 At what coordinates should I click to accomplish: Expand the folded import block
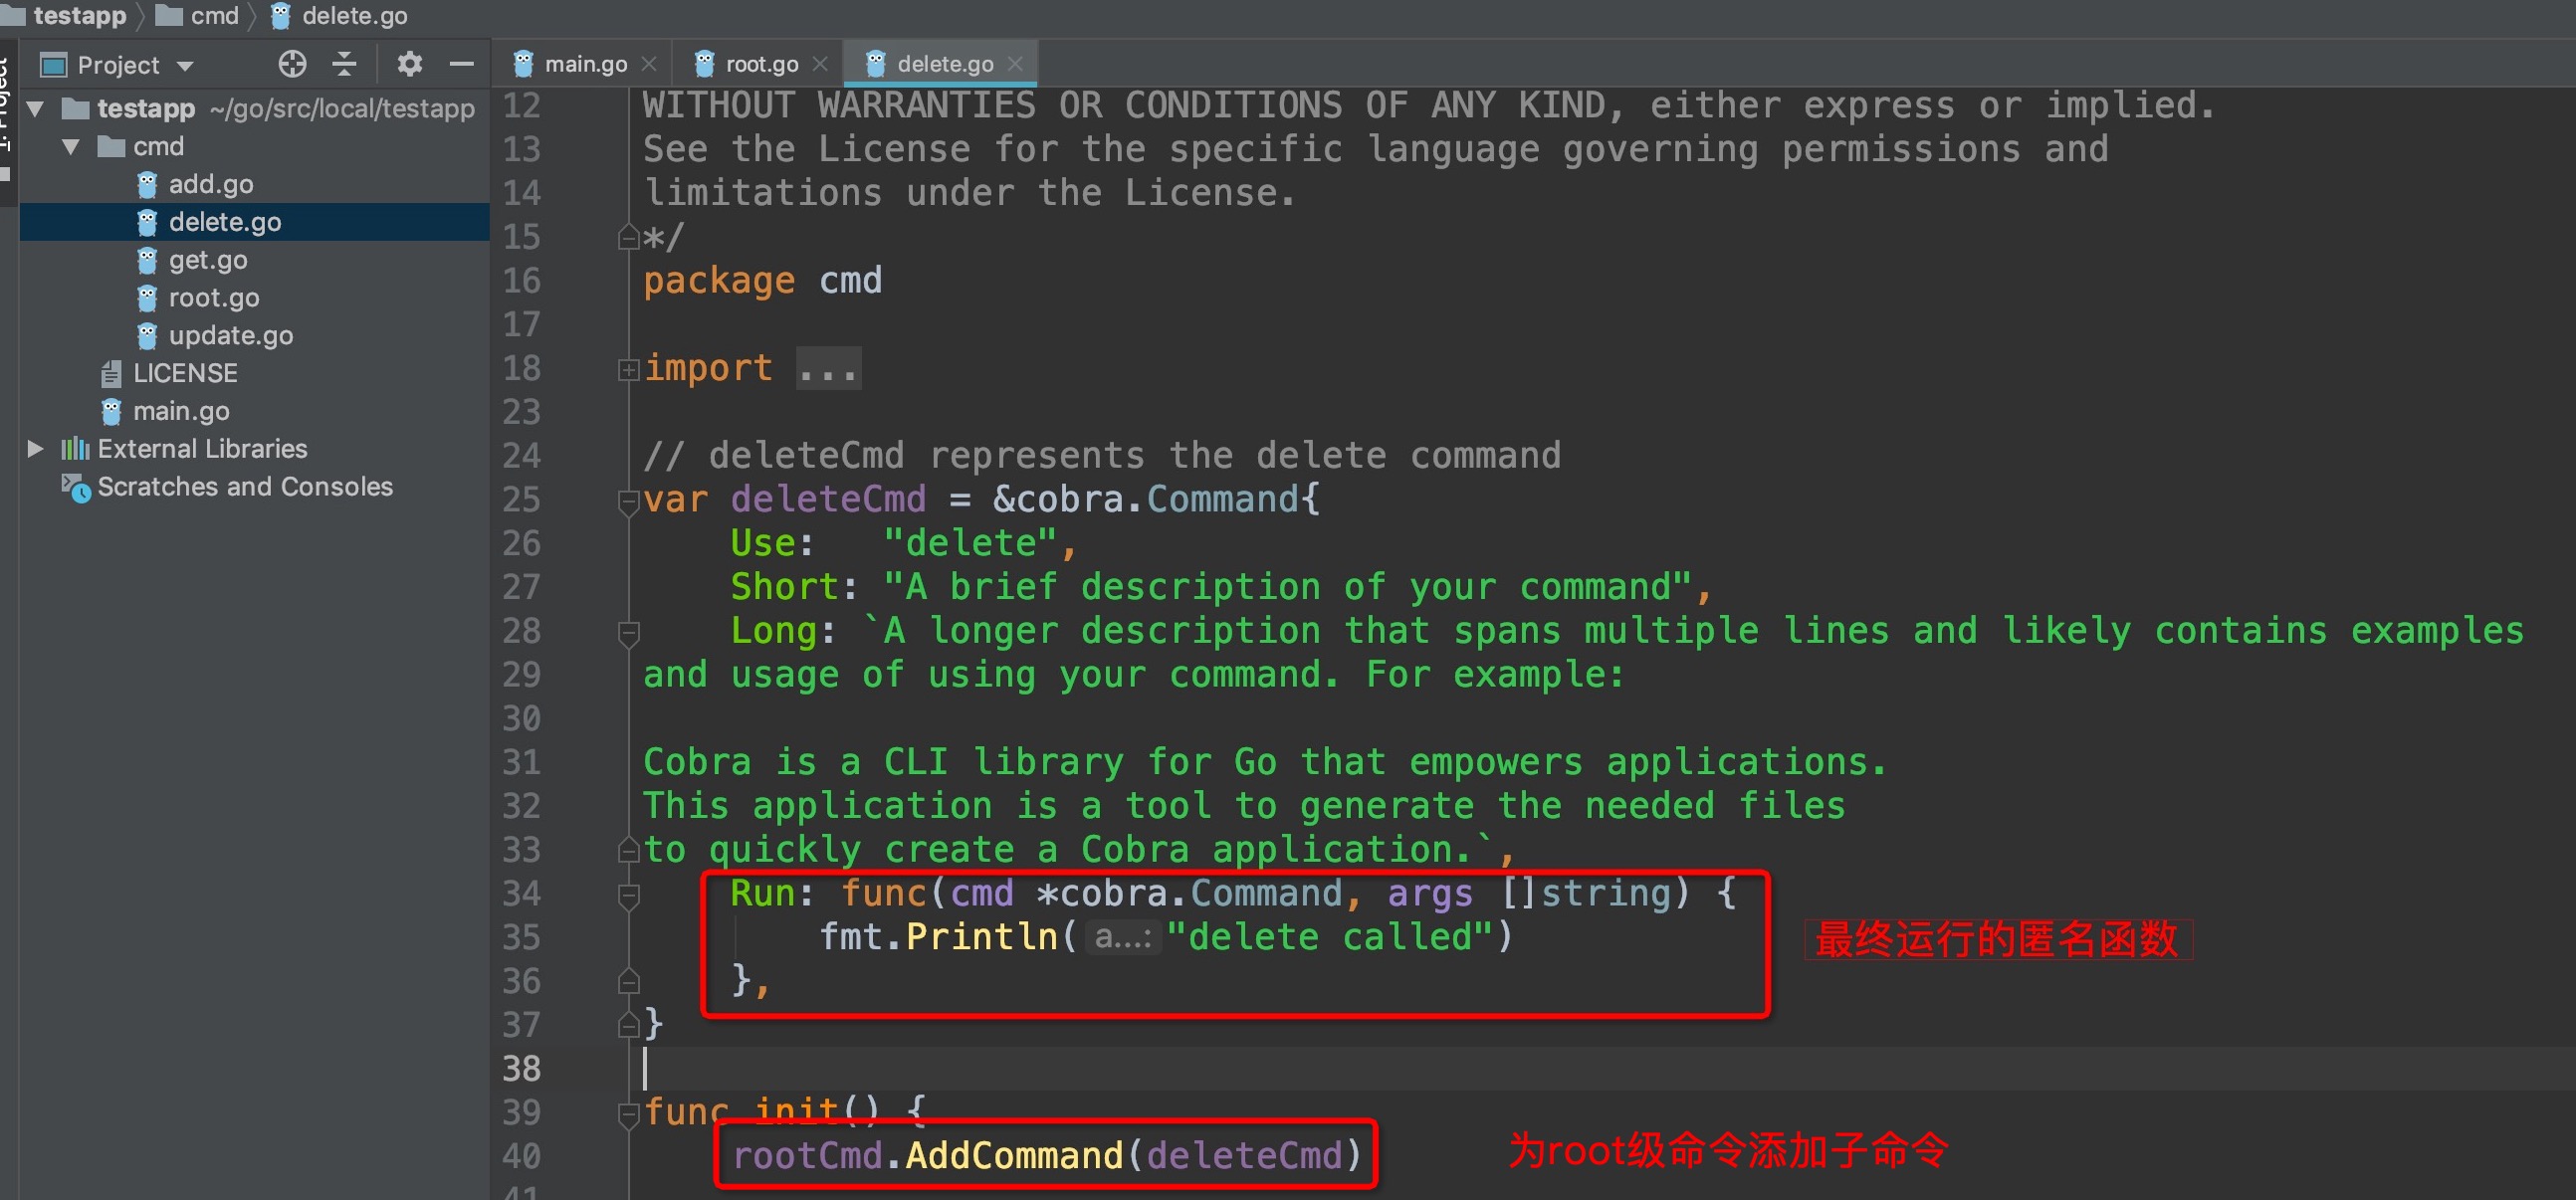point(628,370)
